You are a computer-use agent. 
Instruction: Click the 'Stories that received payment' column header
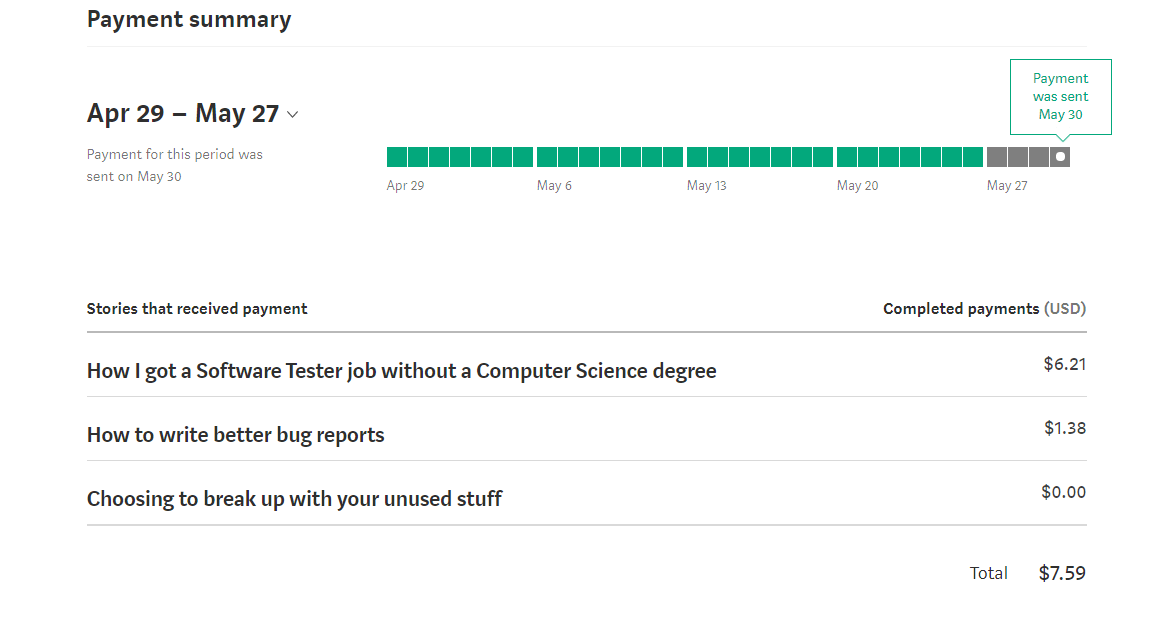pyautogui.click(x=197, y=309)
